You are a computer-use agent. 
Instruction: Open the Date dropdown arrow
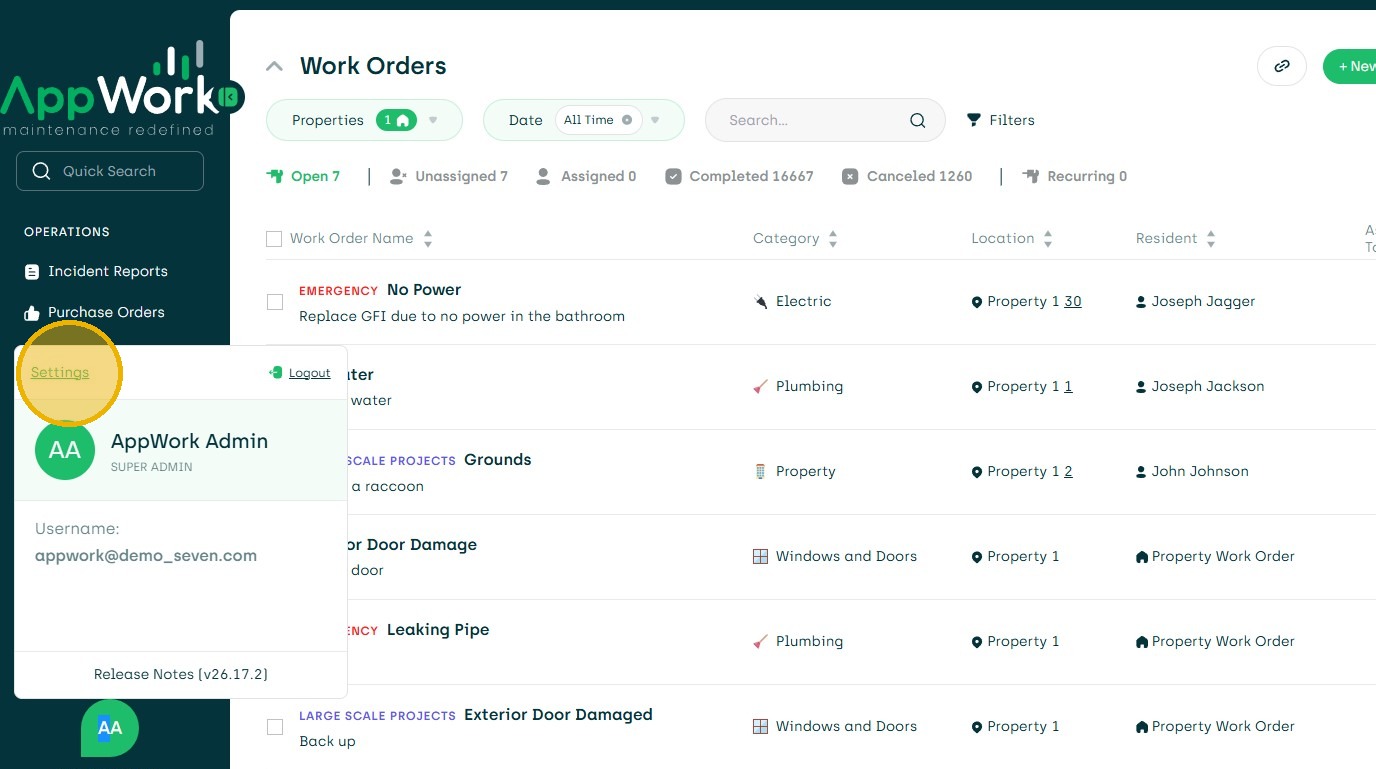(x=655, y=120)
